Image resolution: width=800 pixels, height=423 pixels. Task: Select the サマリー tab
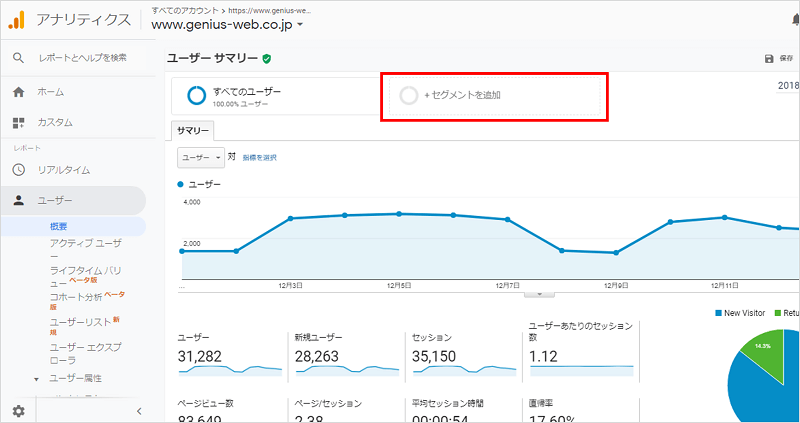[x=192, y=131]
